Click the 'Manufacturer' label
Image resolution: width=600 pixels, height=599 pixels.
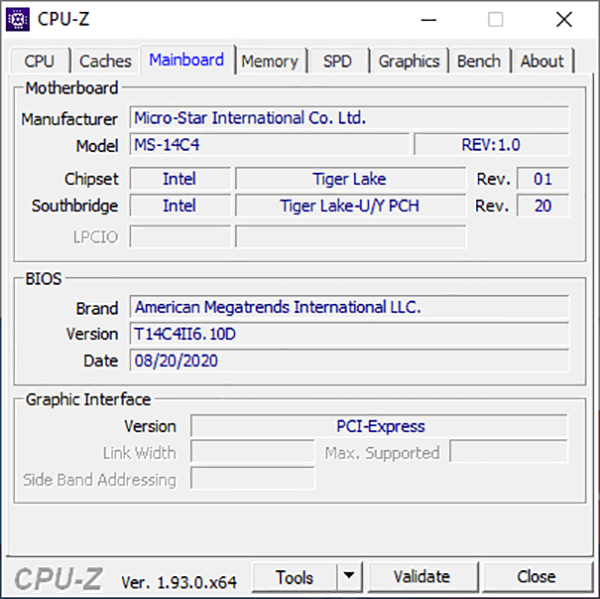tap(69, 119)
